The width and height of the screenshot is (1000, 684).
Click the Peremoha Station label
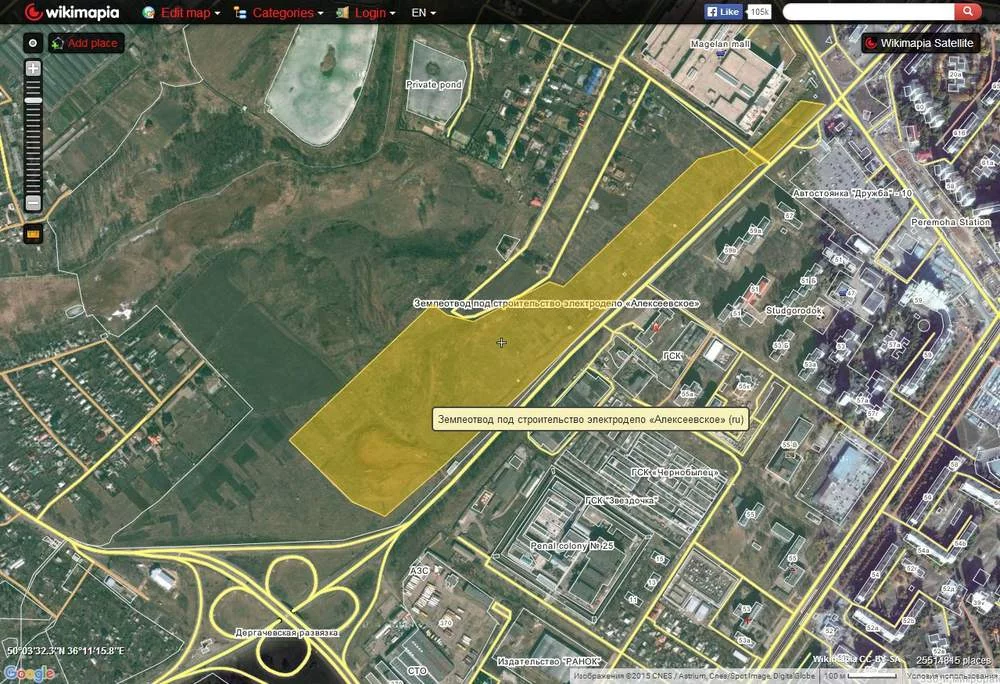[x=950, y=222]
